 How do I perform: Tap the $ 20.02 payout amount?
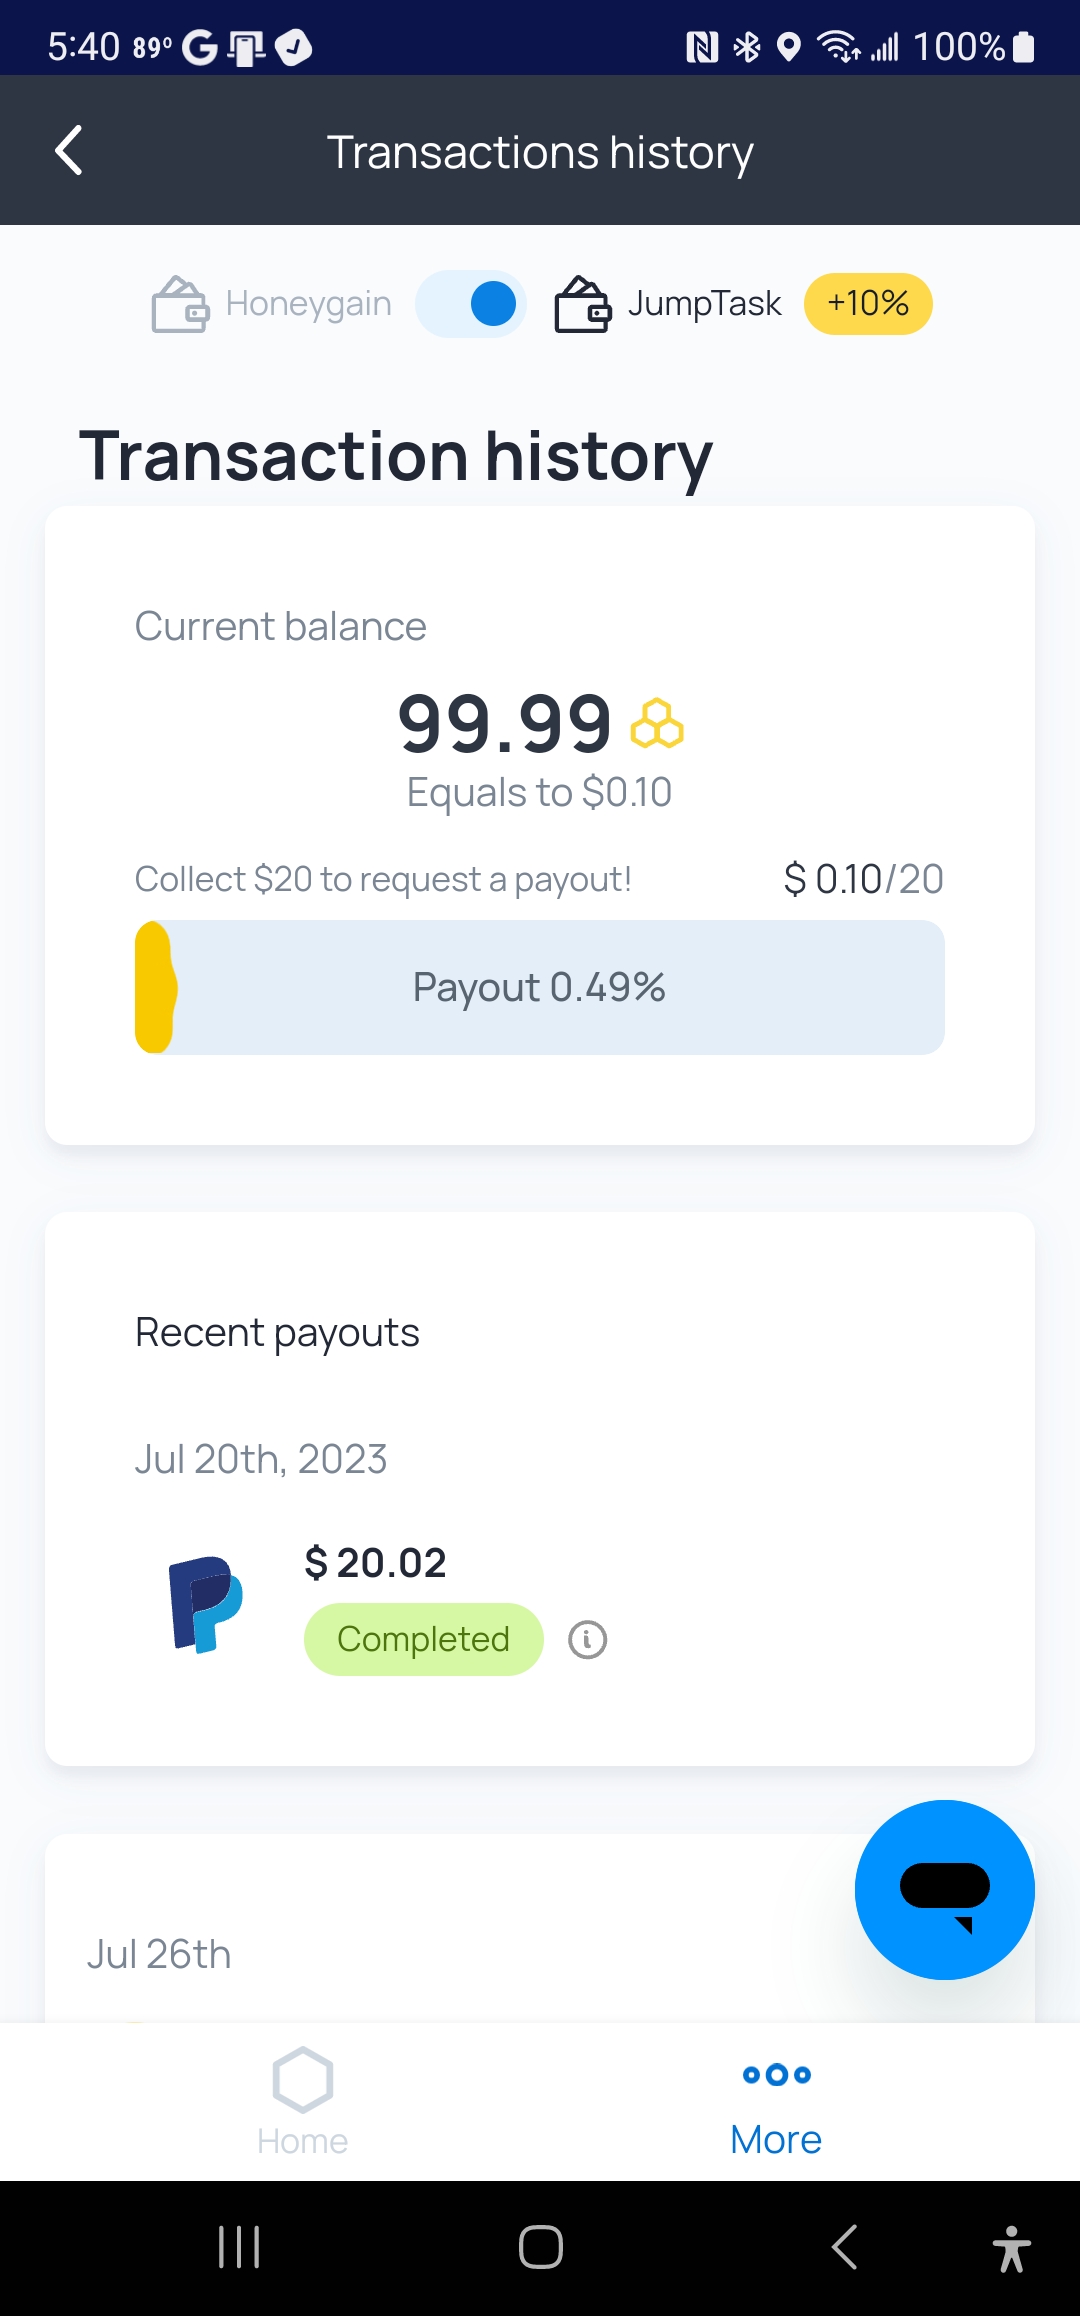[x=375, y=1563]
